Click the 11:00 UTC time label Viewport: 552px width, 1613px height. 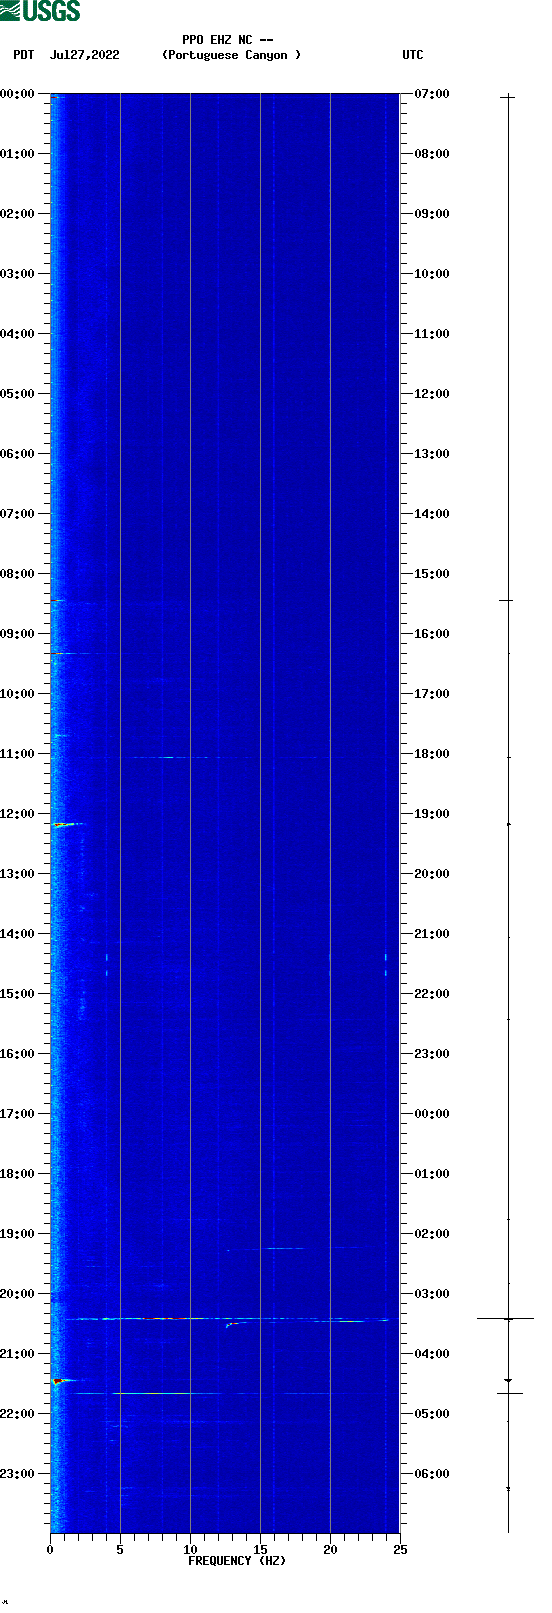(x=432, y=334)
